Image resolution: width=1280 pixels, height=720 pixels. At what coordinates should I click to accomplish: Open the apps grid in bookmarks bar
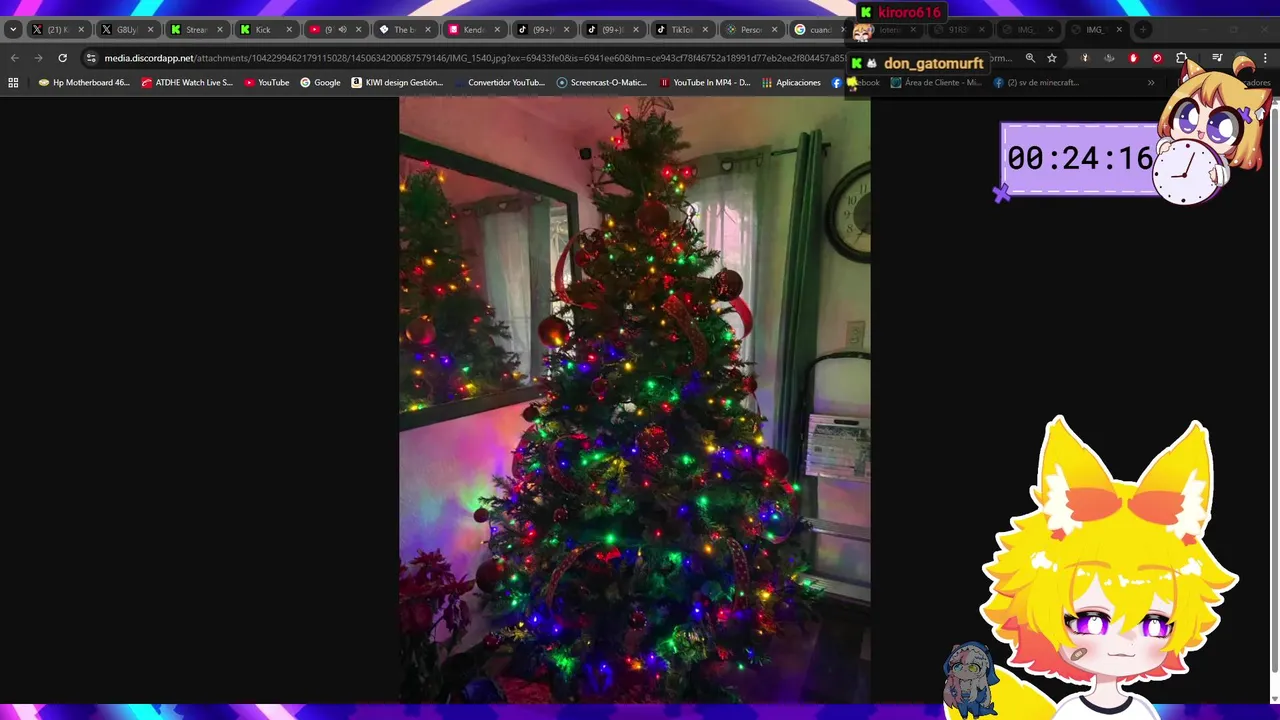[x=13, y=83]
